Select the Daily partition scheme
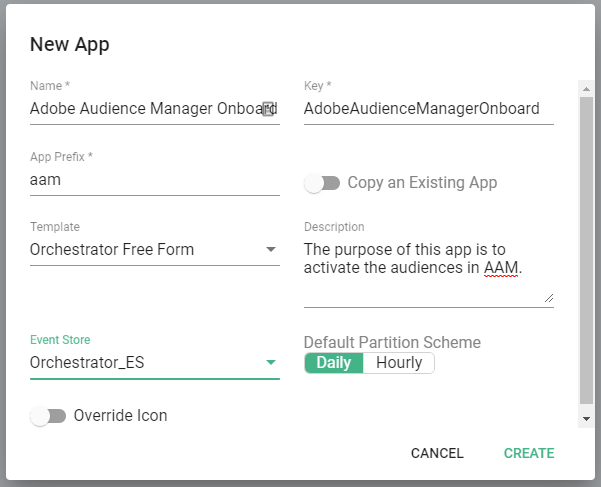The height and width of the screenshot is (487, 601). (333, 363)
